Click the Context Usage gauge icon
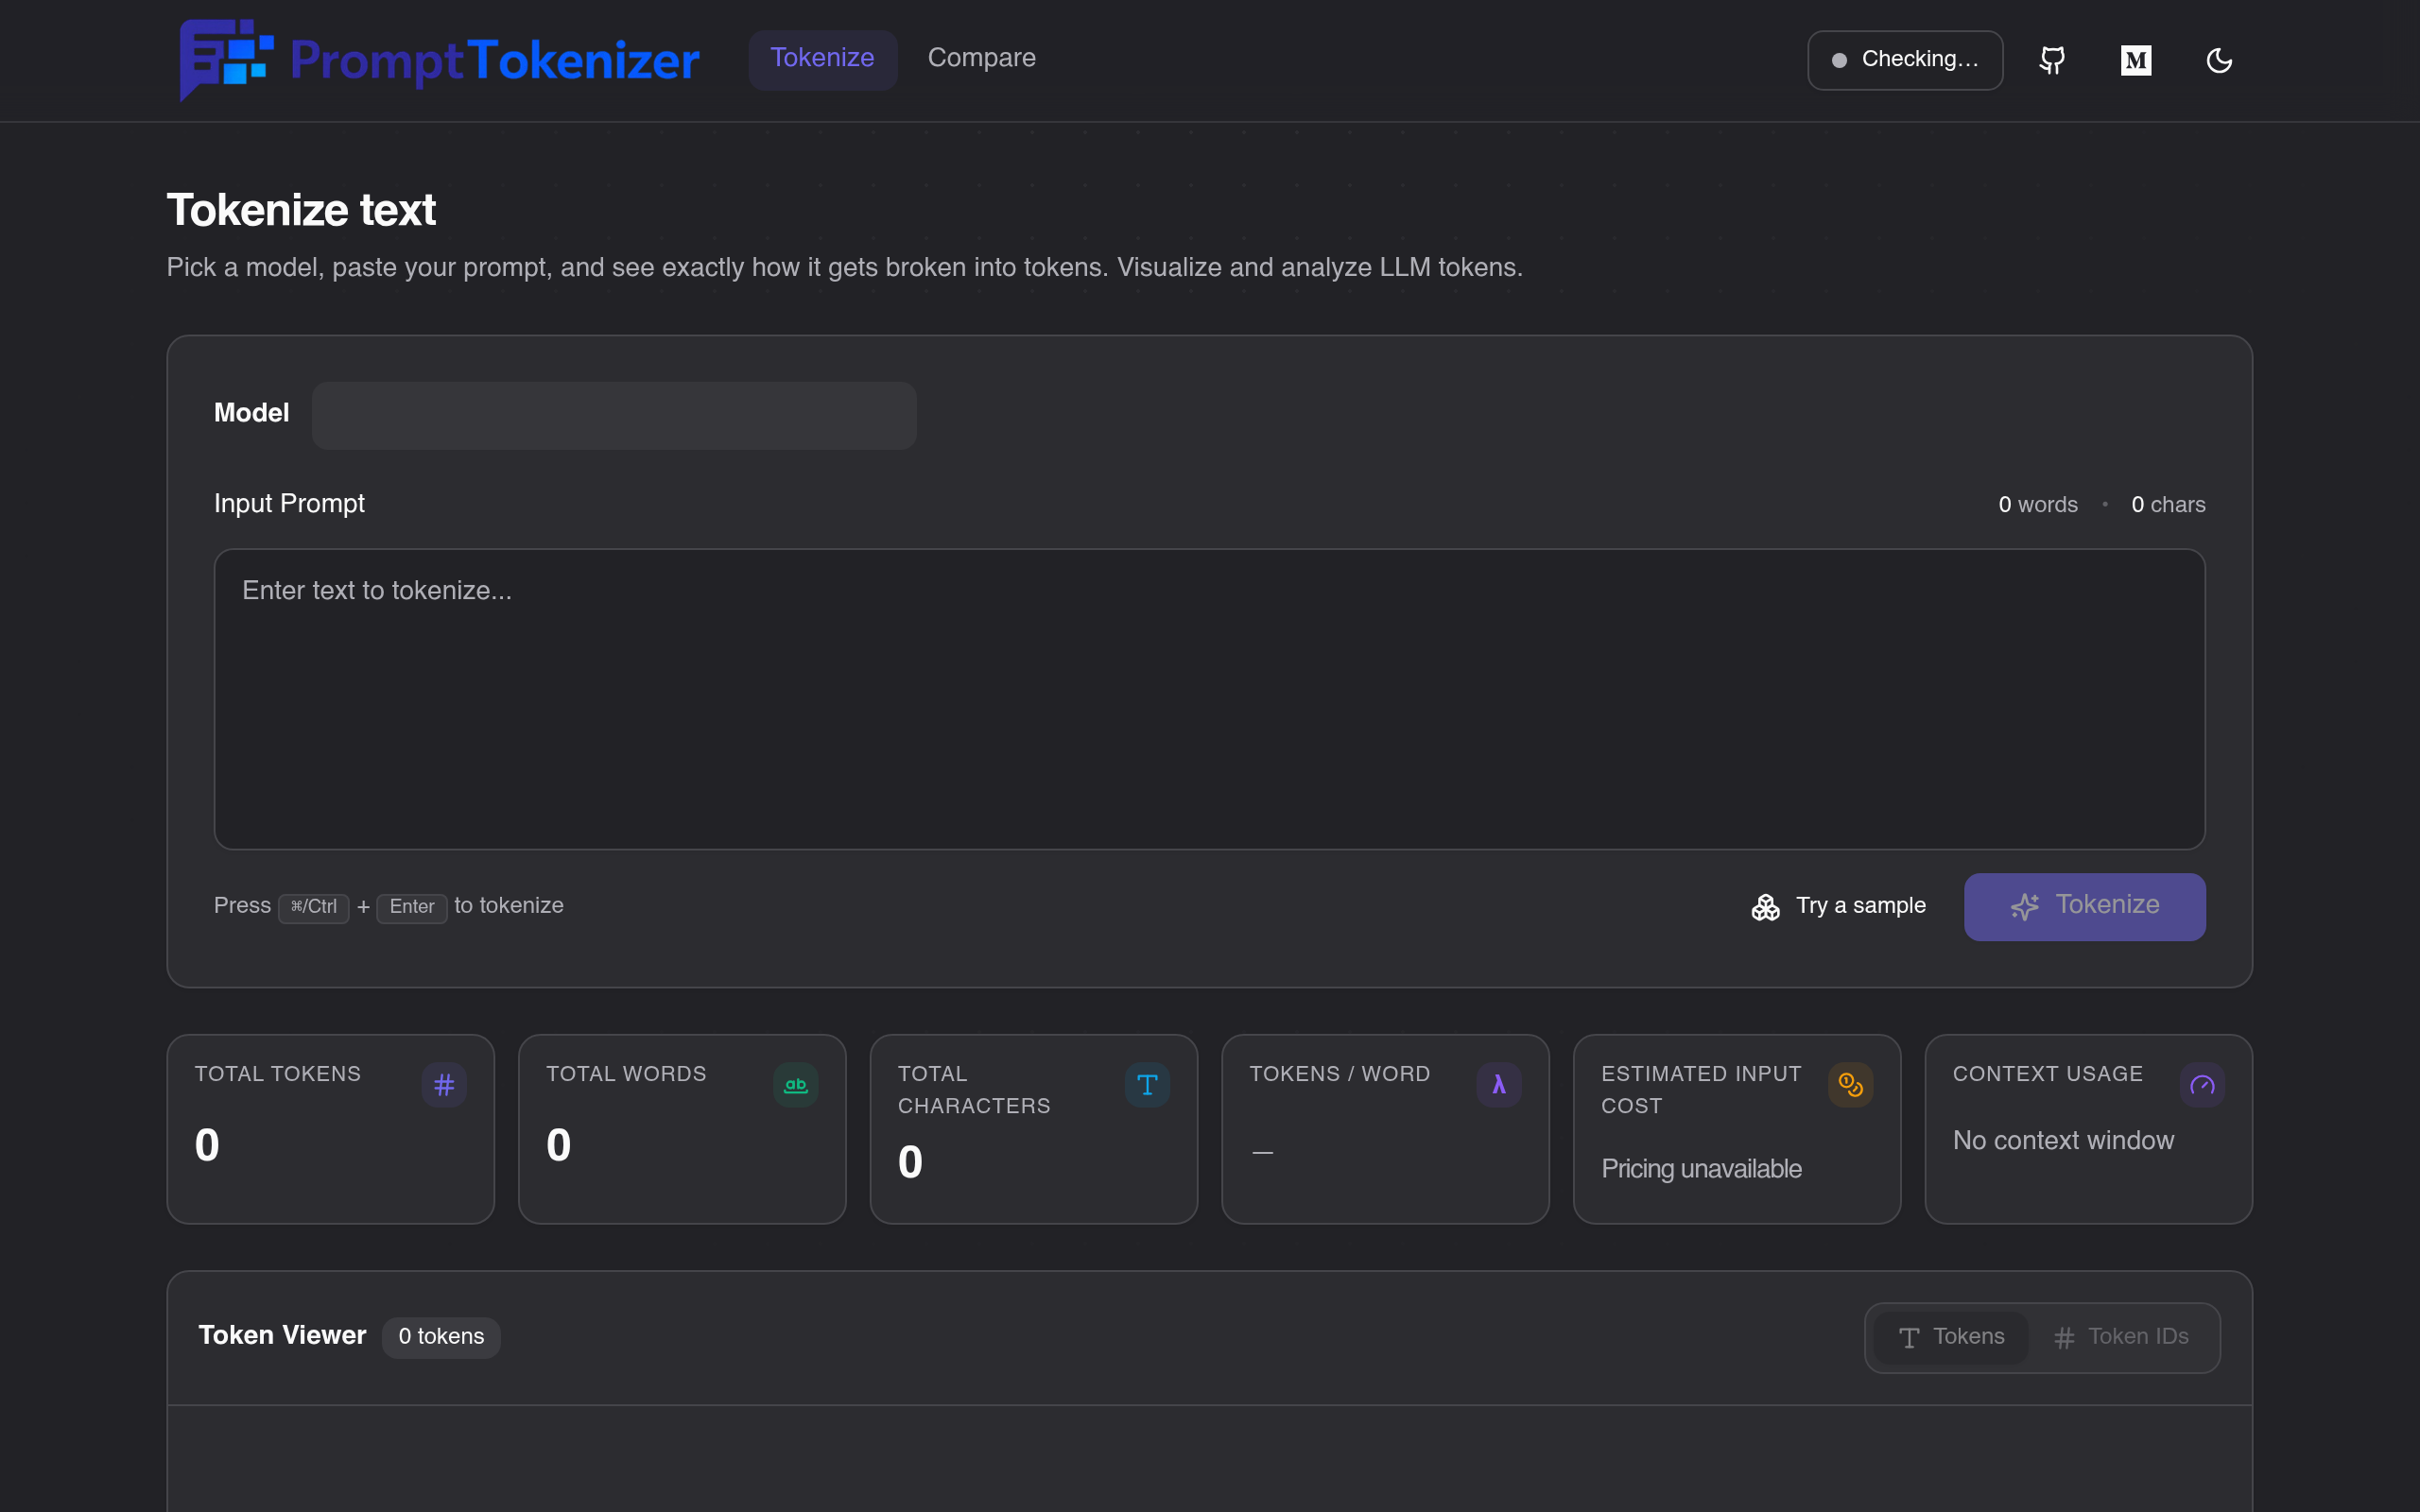Viewport: 2420px width, 1512px height. point(2202,1084)
